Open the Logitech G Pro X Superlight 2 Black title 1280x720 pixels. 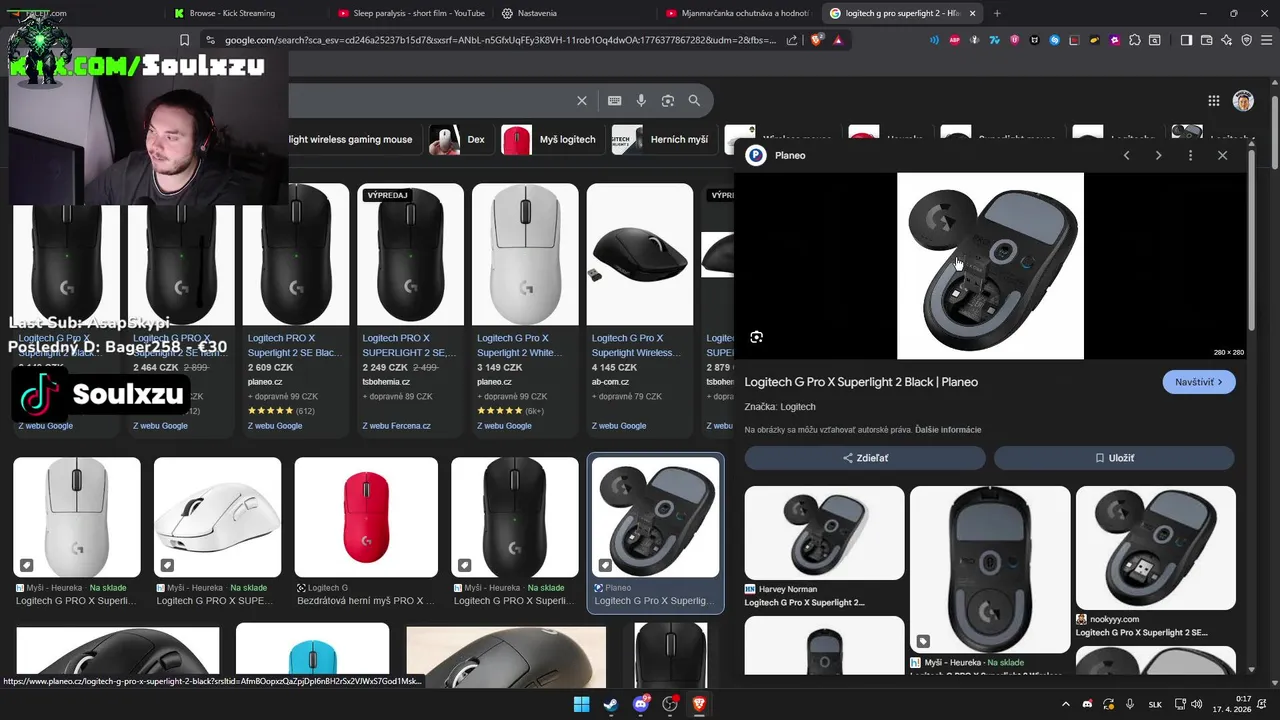click(861, 382)
